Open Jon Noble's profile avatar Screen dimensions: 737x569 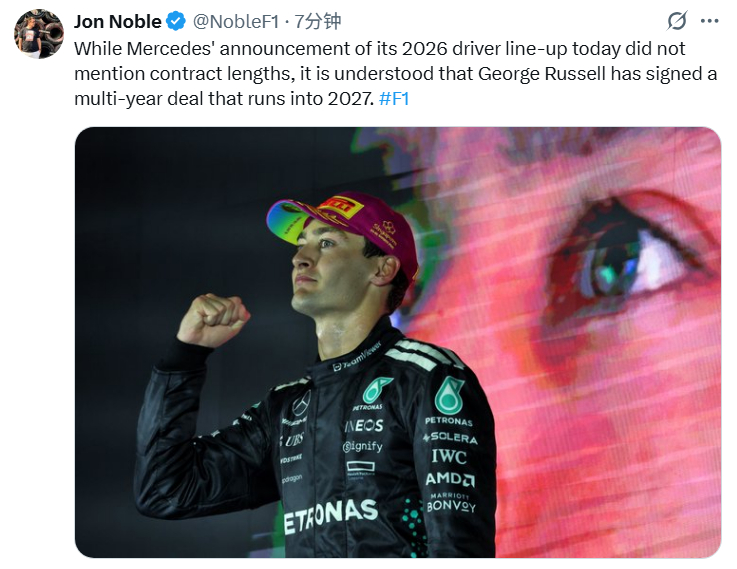pyautogui.click(x=39, y=33)
